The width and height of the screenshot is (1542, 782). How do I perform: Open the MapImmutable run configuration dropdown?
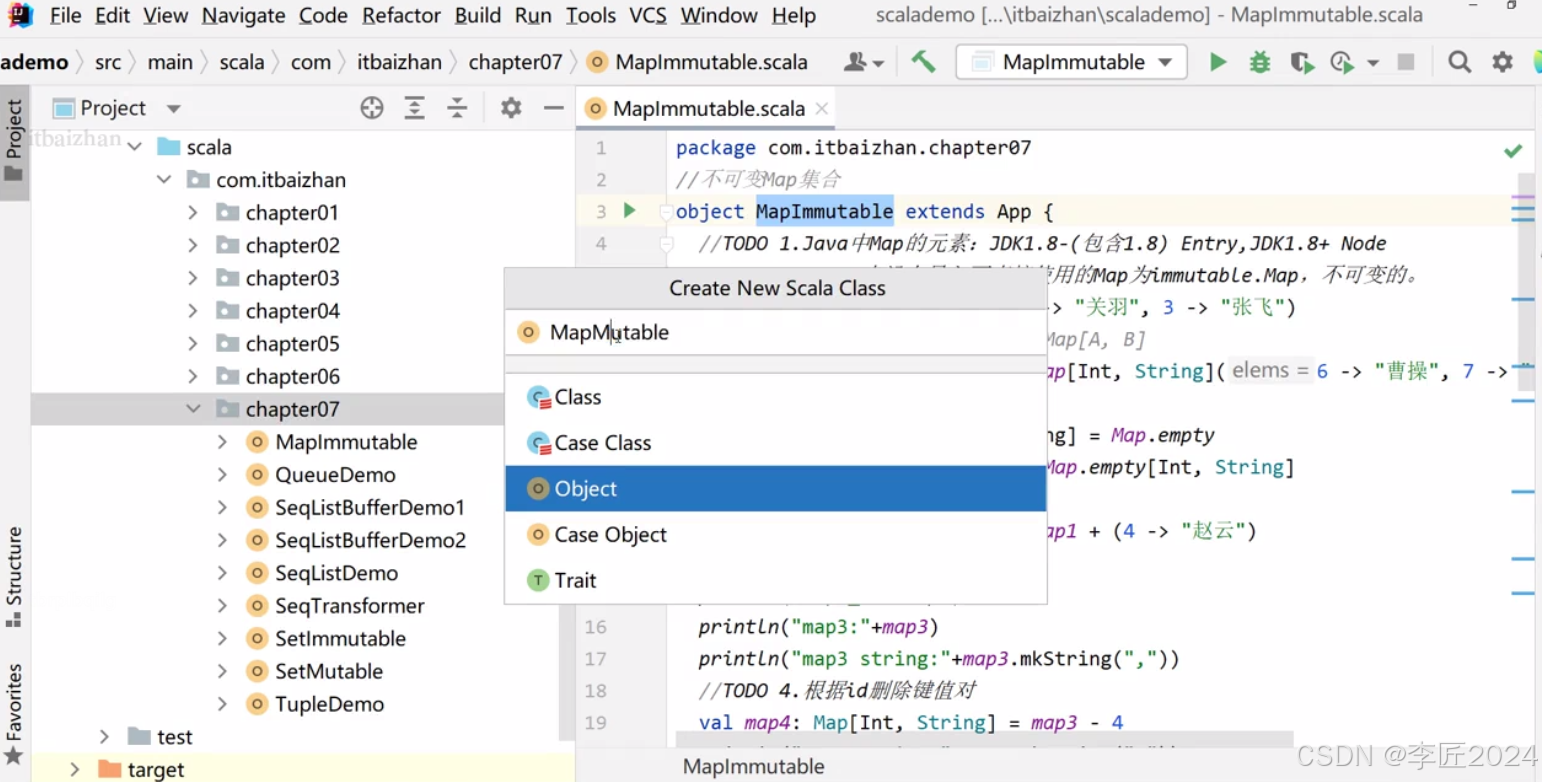click(x=1071, y=62)
